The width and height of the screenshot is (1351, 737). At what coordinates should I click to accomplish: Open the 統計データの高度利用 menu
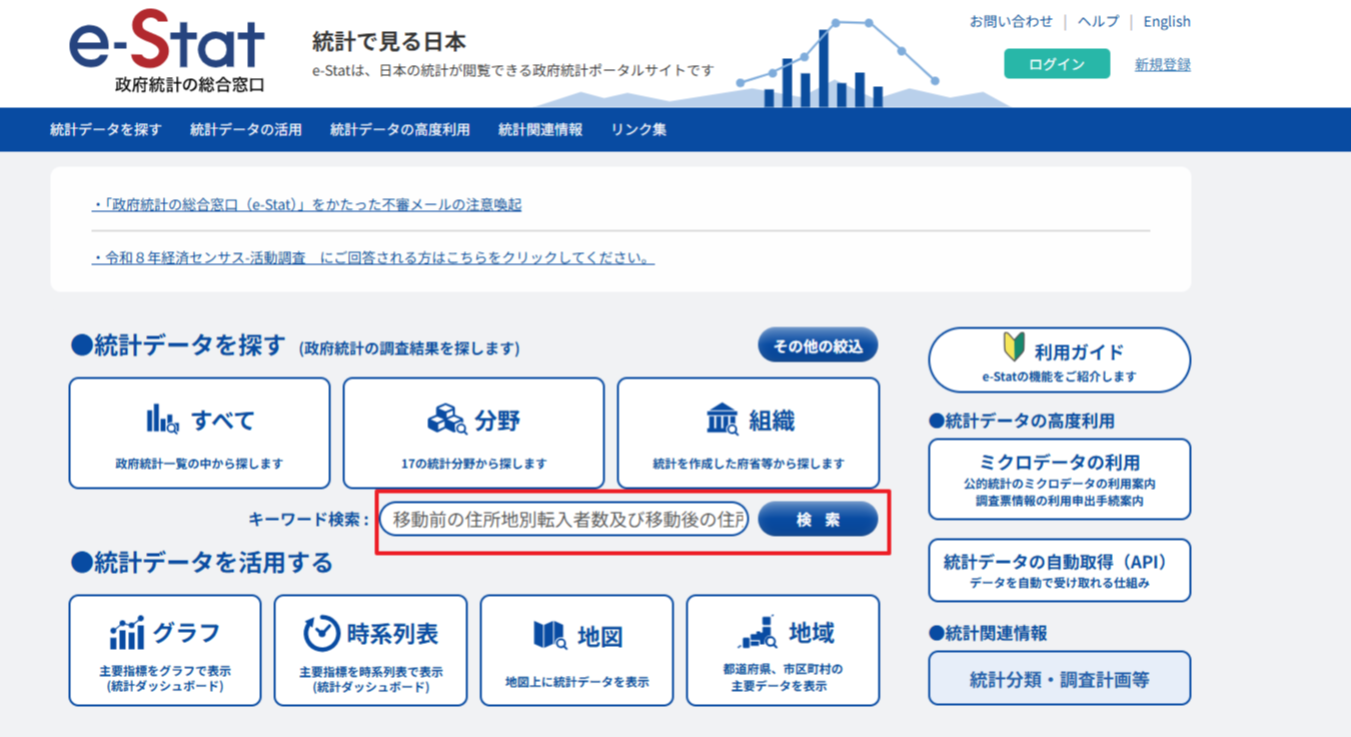[x=400, y=130]
